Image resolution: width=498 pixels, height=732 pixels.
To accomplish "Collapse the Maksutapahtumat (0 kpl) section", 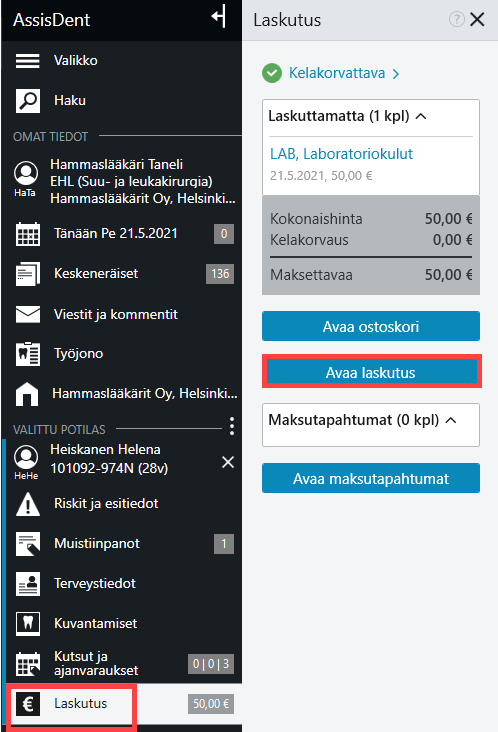I will point(451,420).
